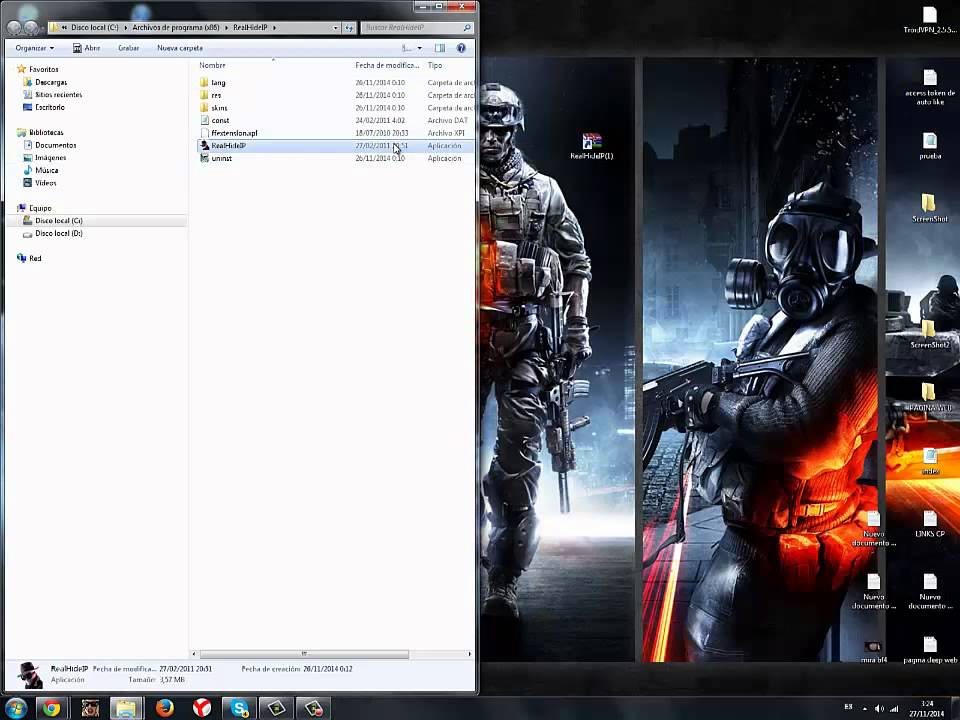Select Disco local (D:) in the sidebar
This screenshot has height=720, width=960.
[59, 233]
